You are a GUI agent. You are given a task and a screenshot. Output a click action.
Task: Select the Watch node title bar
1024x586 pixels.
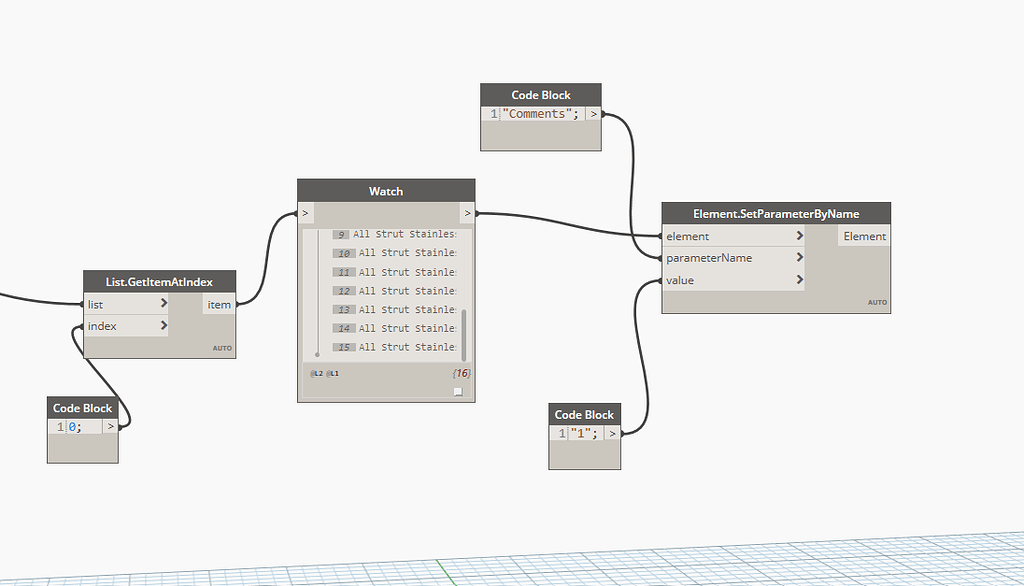click(x=386, y=191)
